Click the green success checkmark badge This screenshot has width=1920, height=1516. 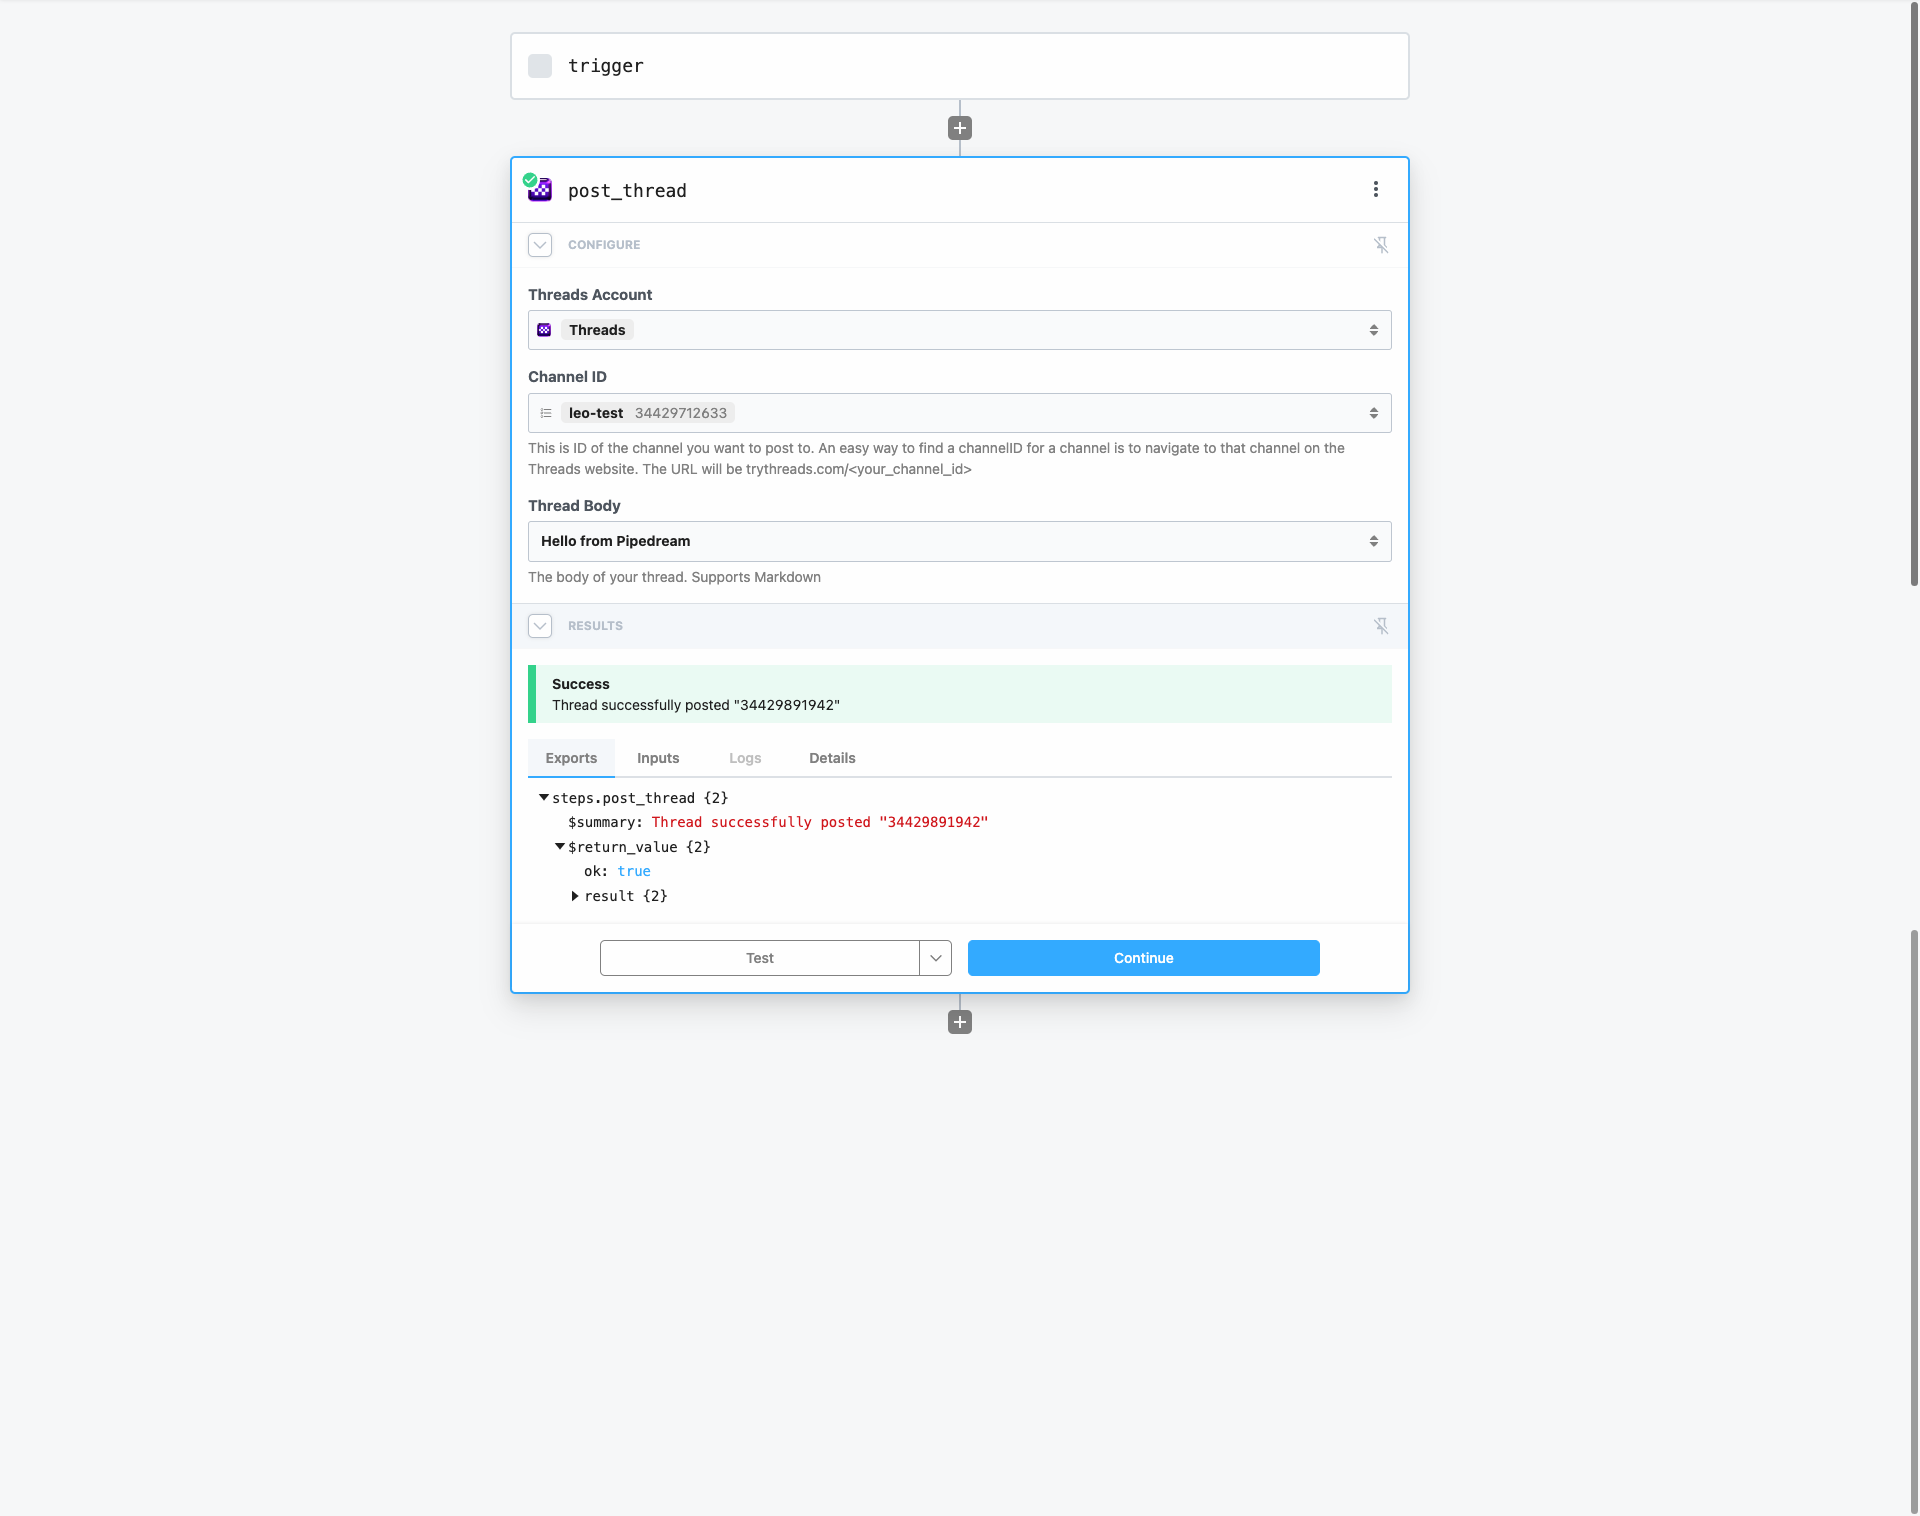click(x=530, y=179)
